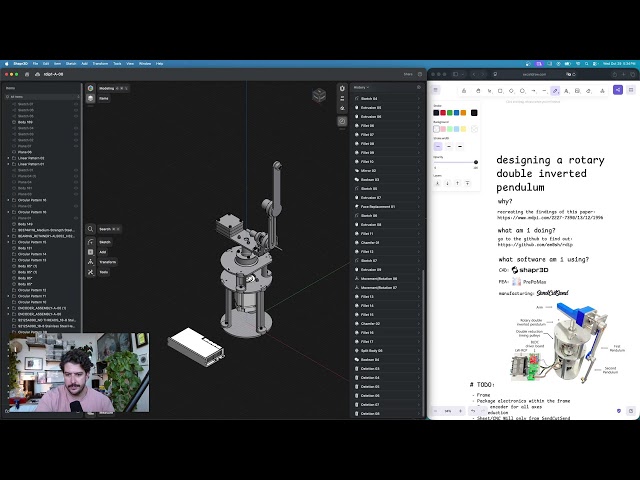Expand Face Replacement 01 history step chevron
The width and height of the screenshot is (640, 480).
418,207
